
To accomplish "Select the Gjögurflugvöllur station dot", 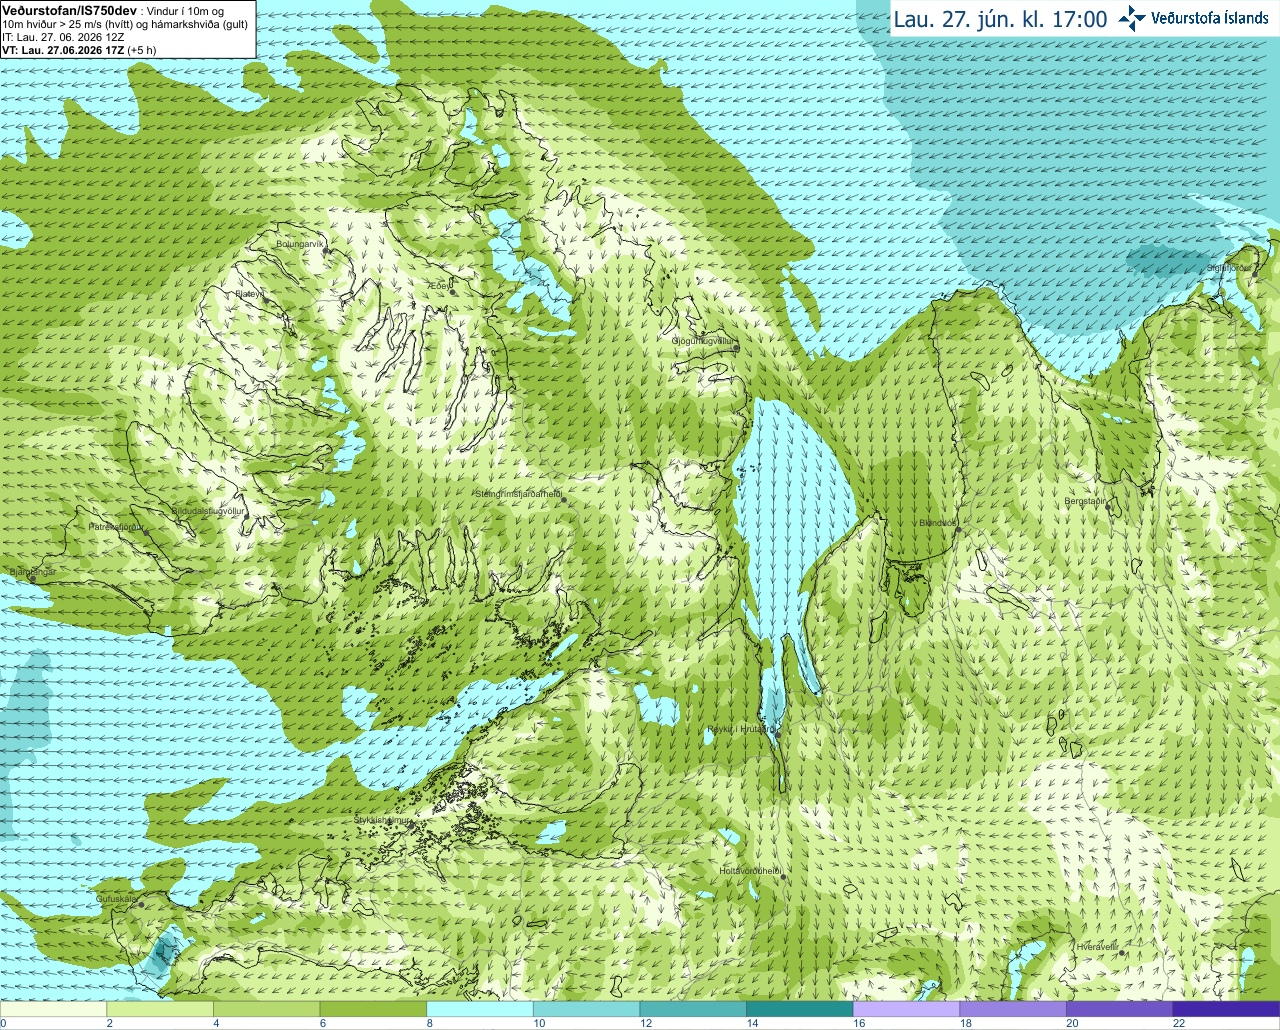I will point(735,348).
